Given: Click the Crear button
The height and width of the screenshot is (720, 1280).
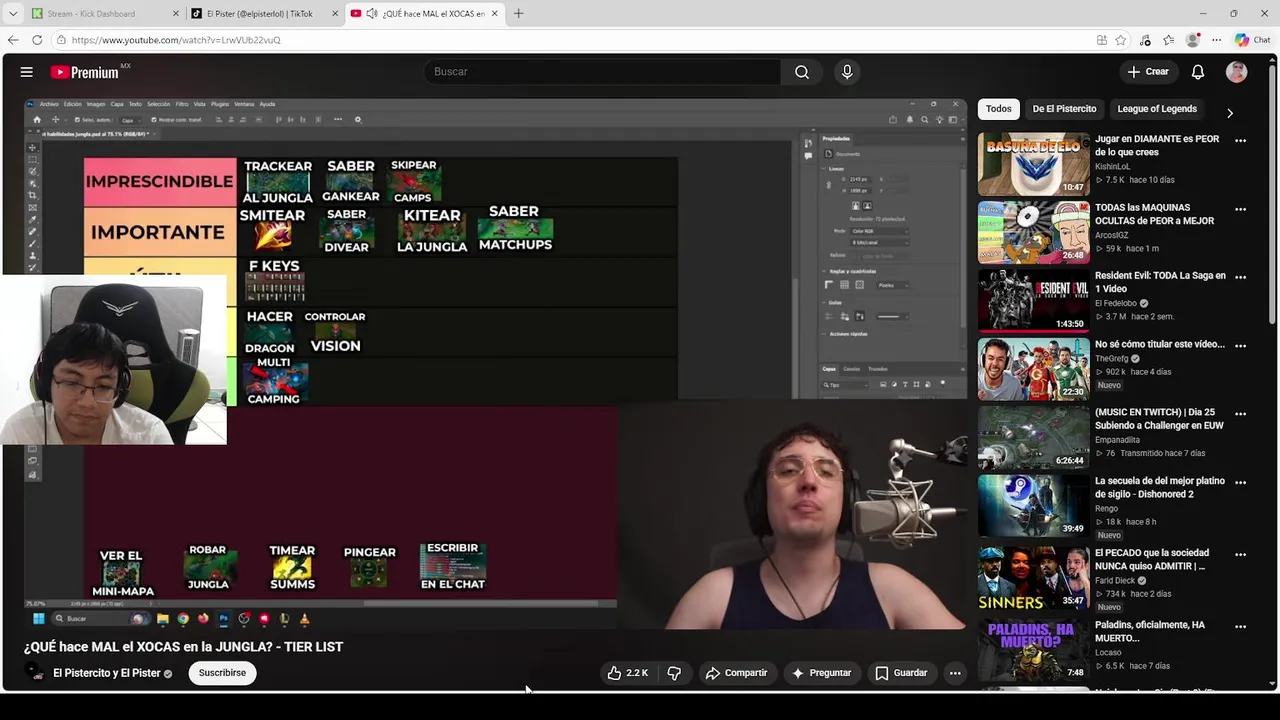Looking at the screenshot, I should [x=1148, y=72].
